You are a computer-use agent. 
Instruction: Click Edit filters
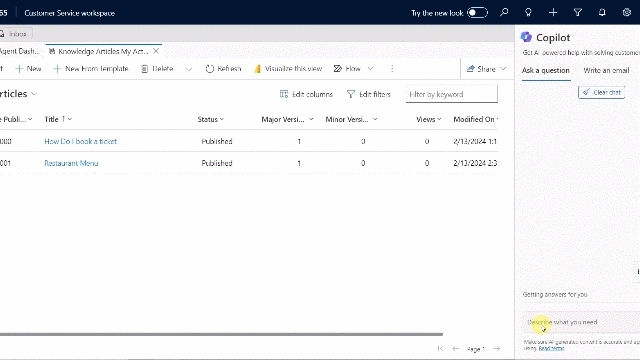(369, 94)
